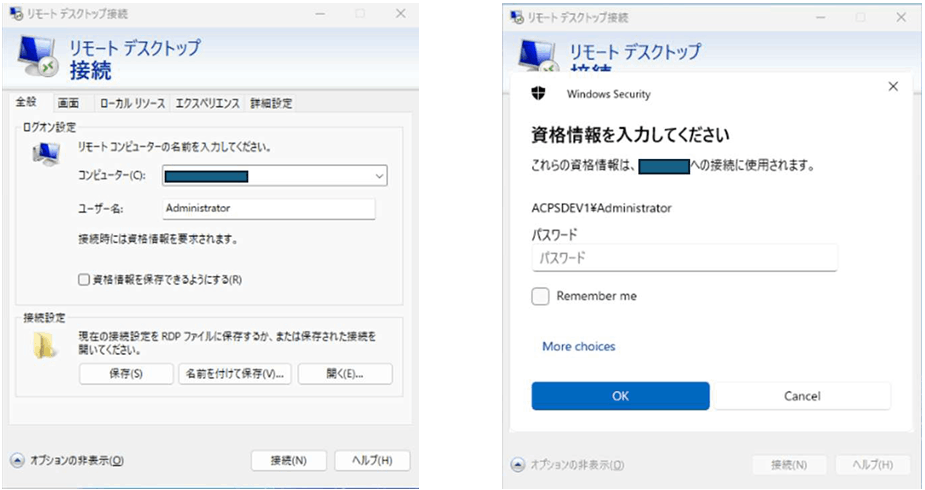Go to the 詳細設定 tab
This screenshot has width=925, height=490.
[270, 103]
